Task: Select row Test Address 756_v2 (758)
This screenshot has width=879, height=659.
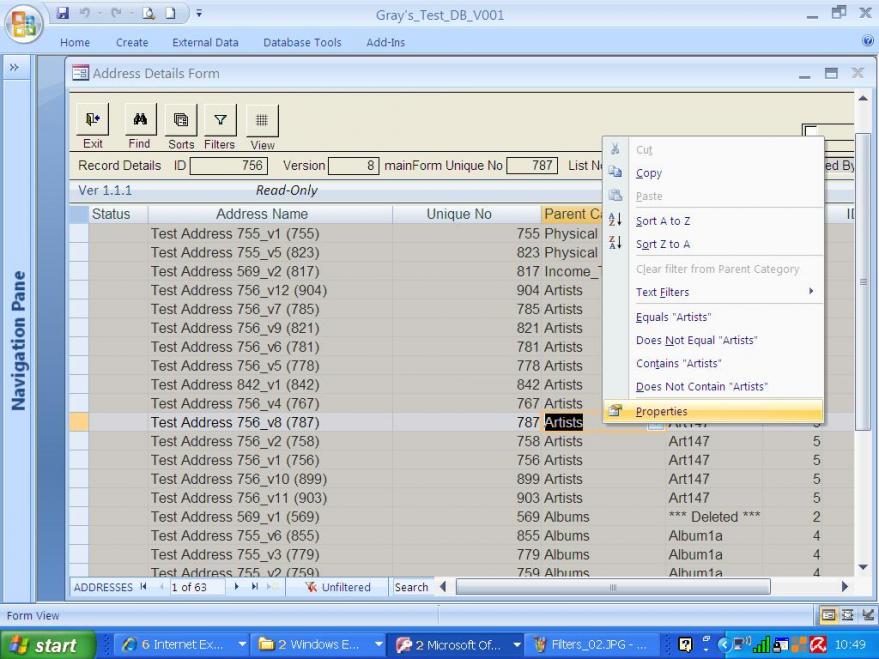Action: [x=235, y=441]
